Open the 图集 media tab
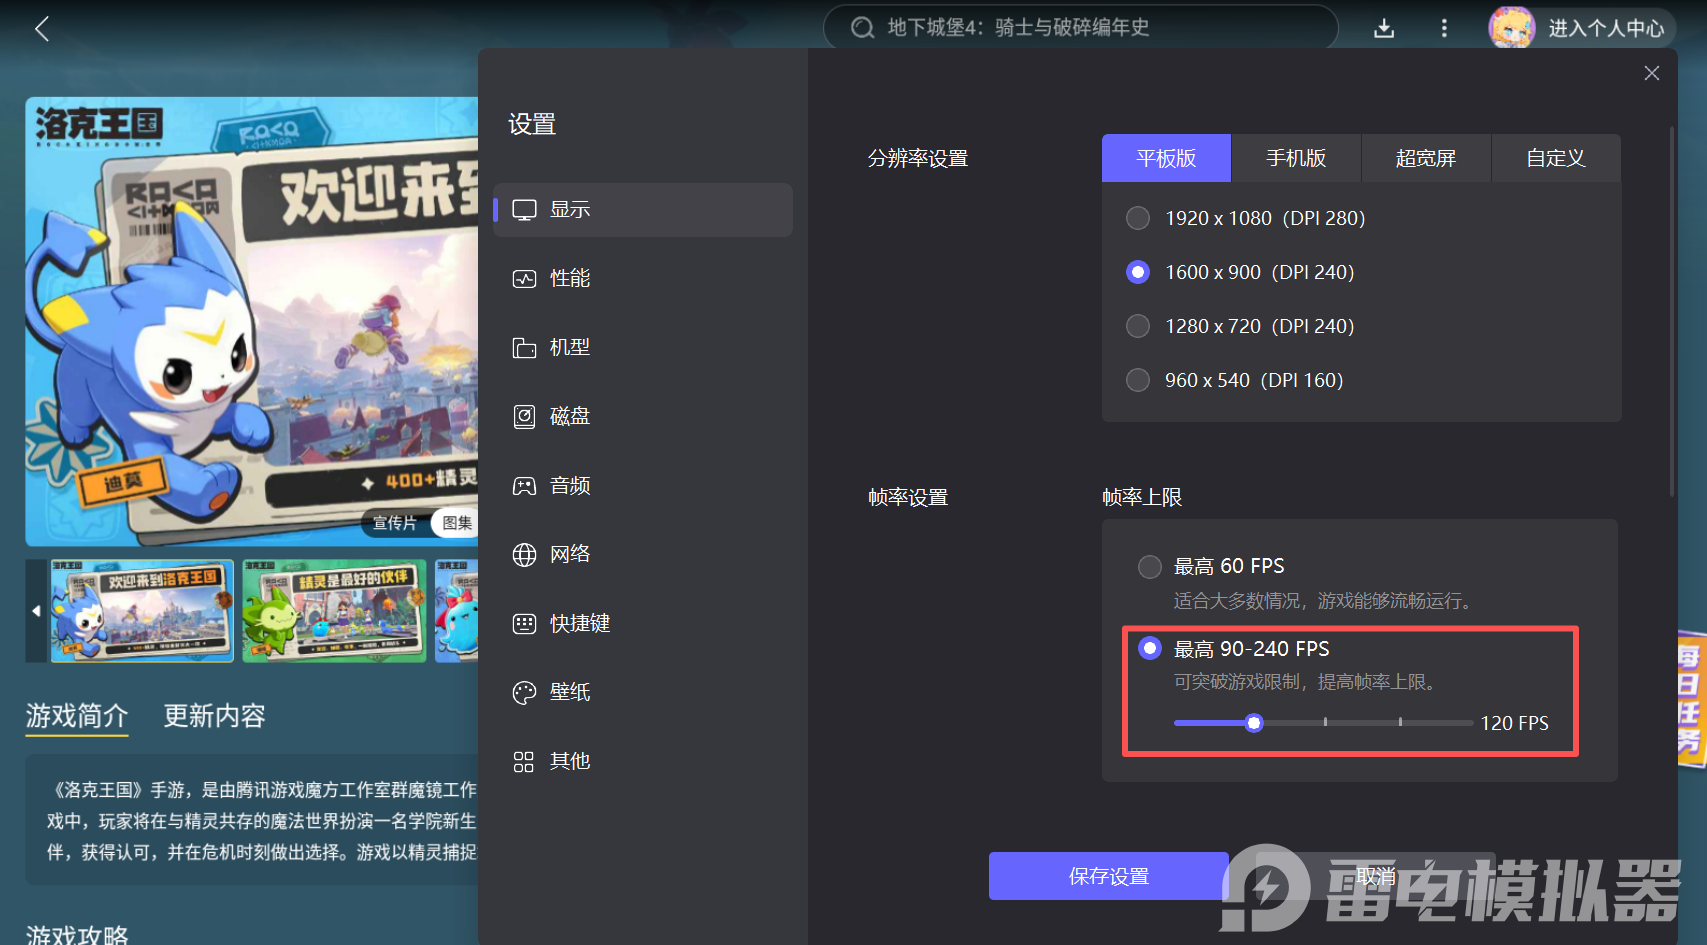 [x=457, y=523]
